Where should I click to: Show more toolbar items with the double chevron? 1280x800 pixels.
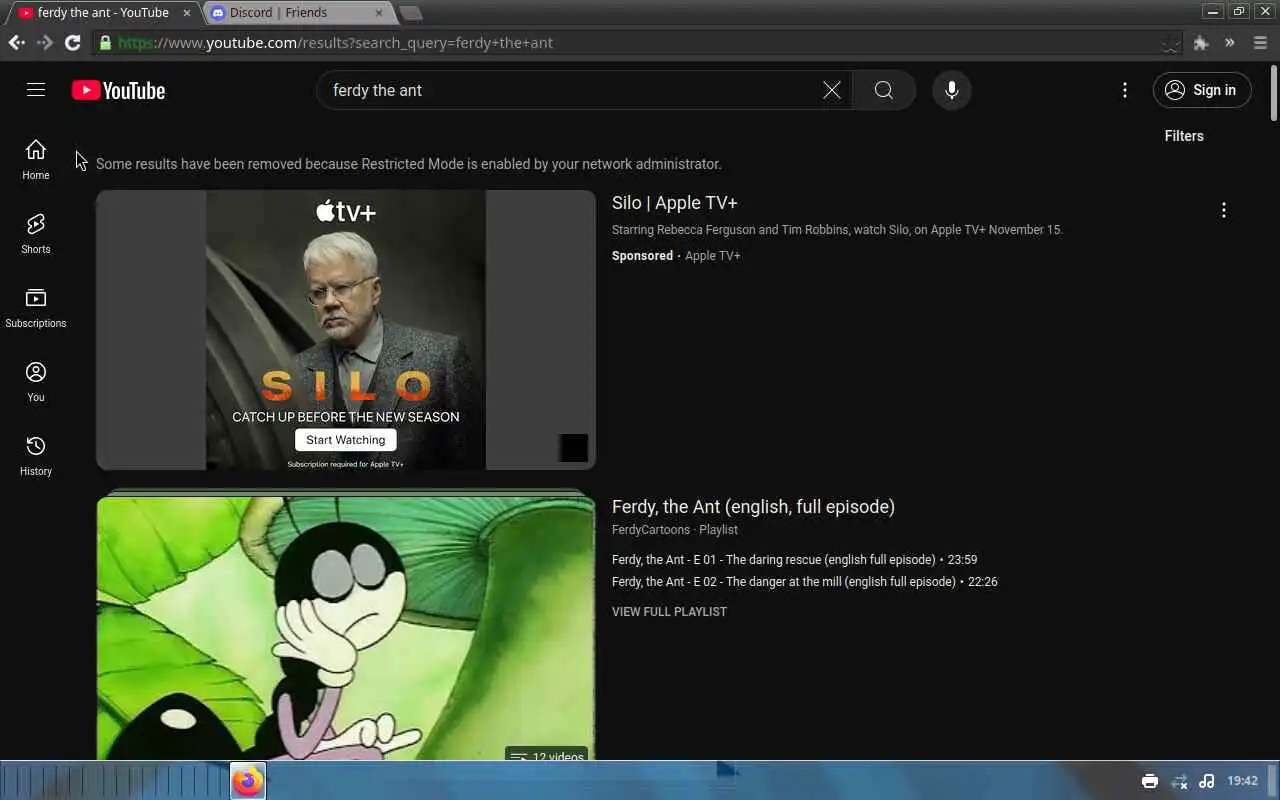(x=1230, y=42)
